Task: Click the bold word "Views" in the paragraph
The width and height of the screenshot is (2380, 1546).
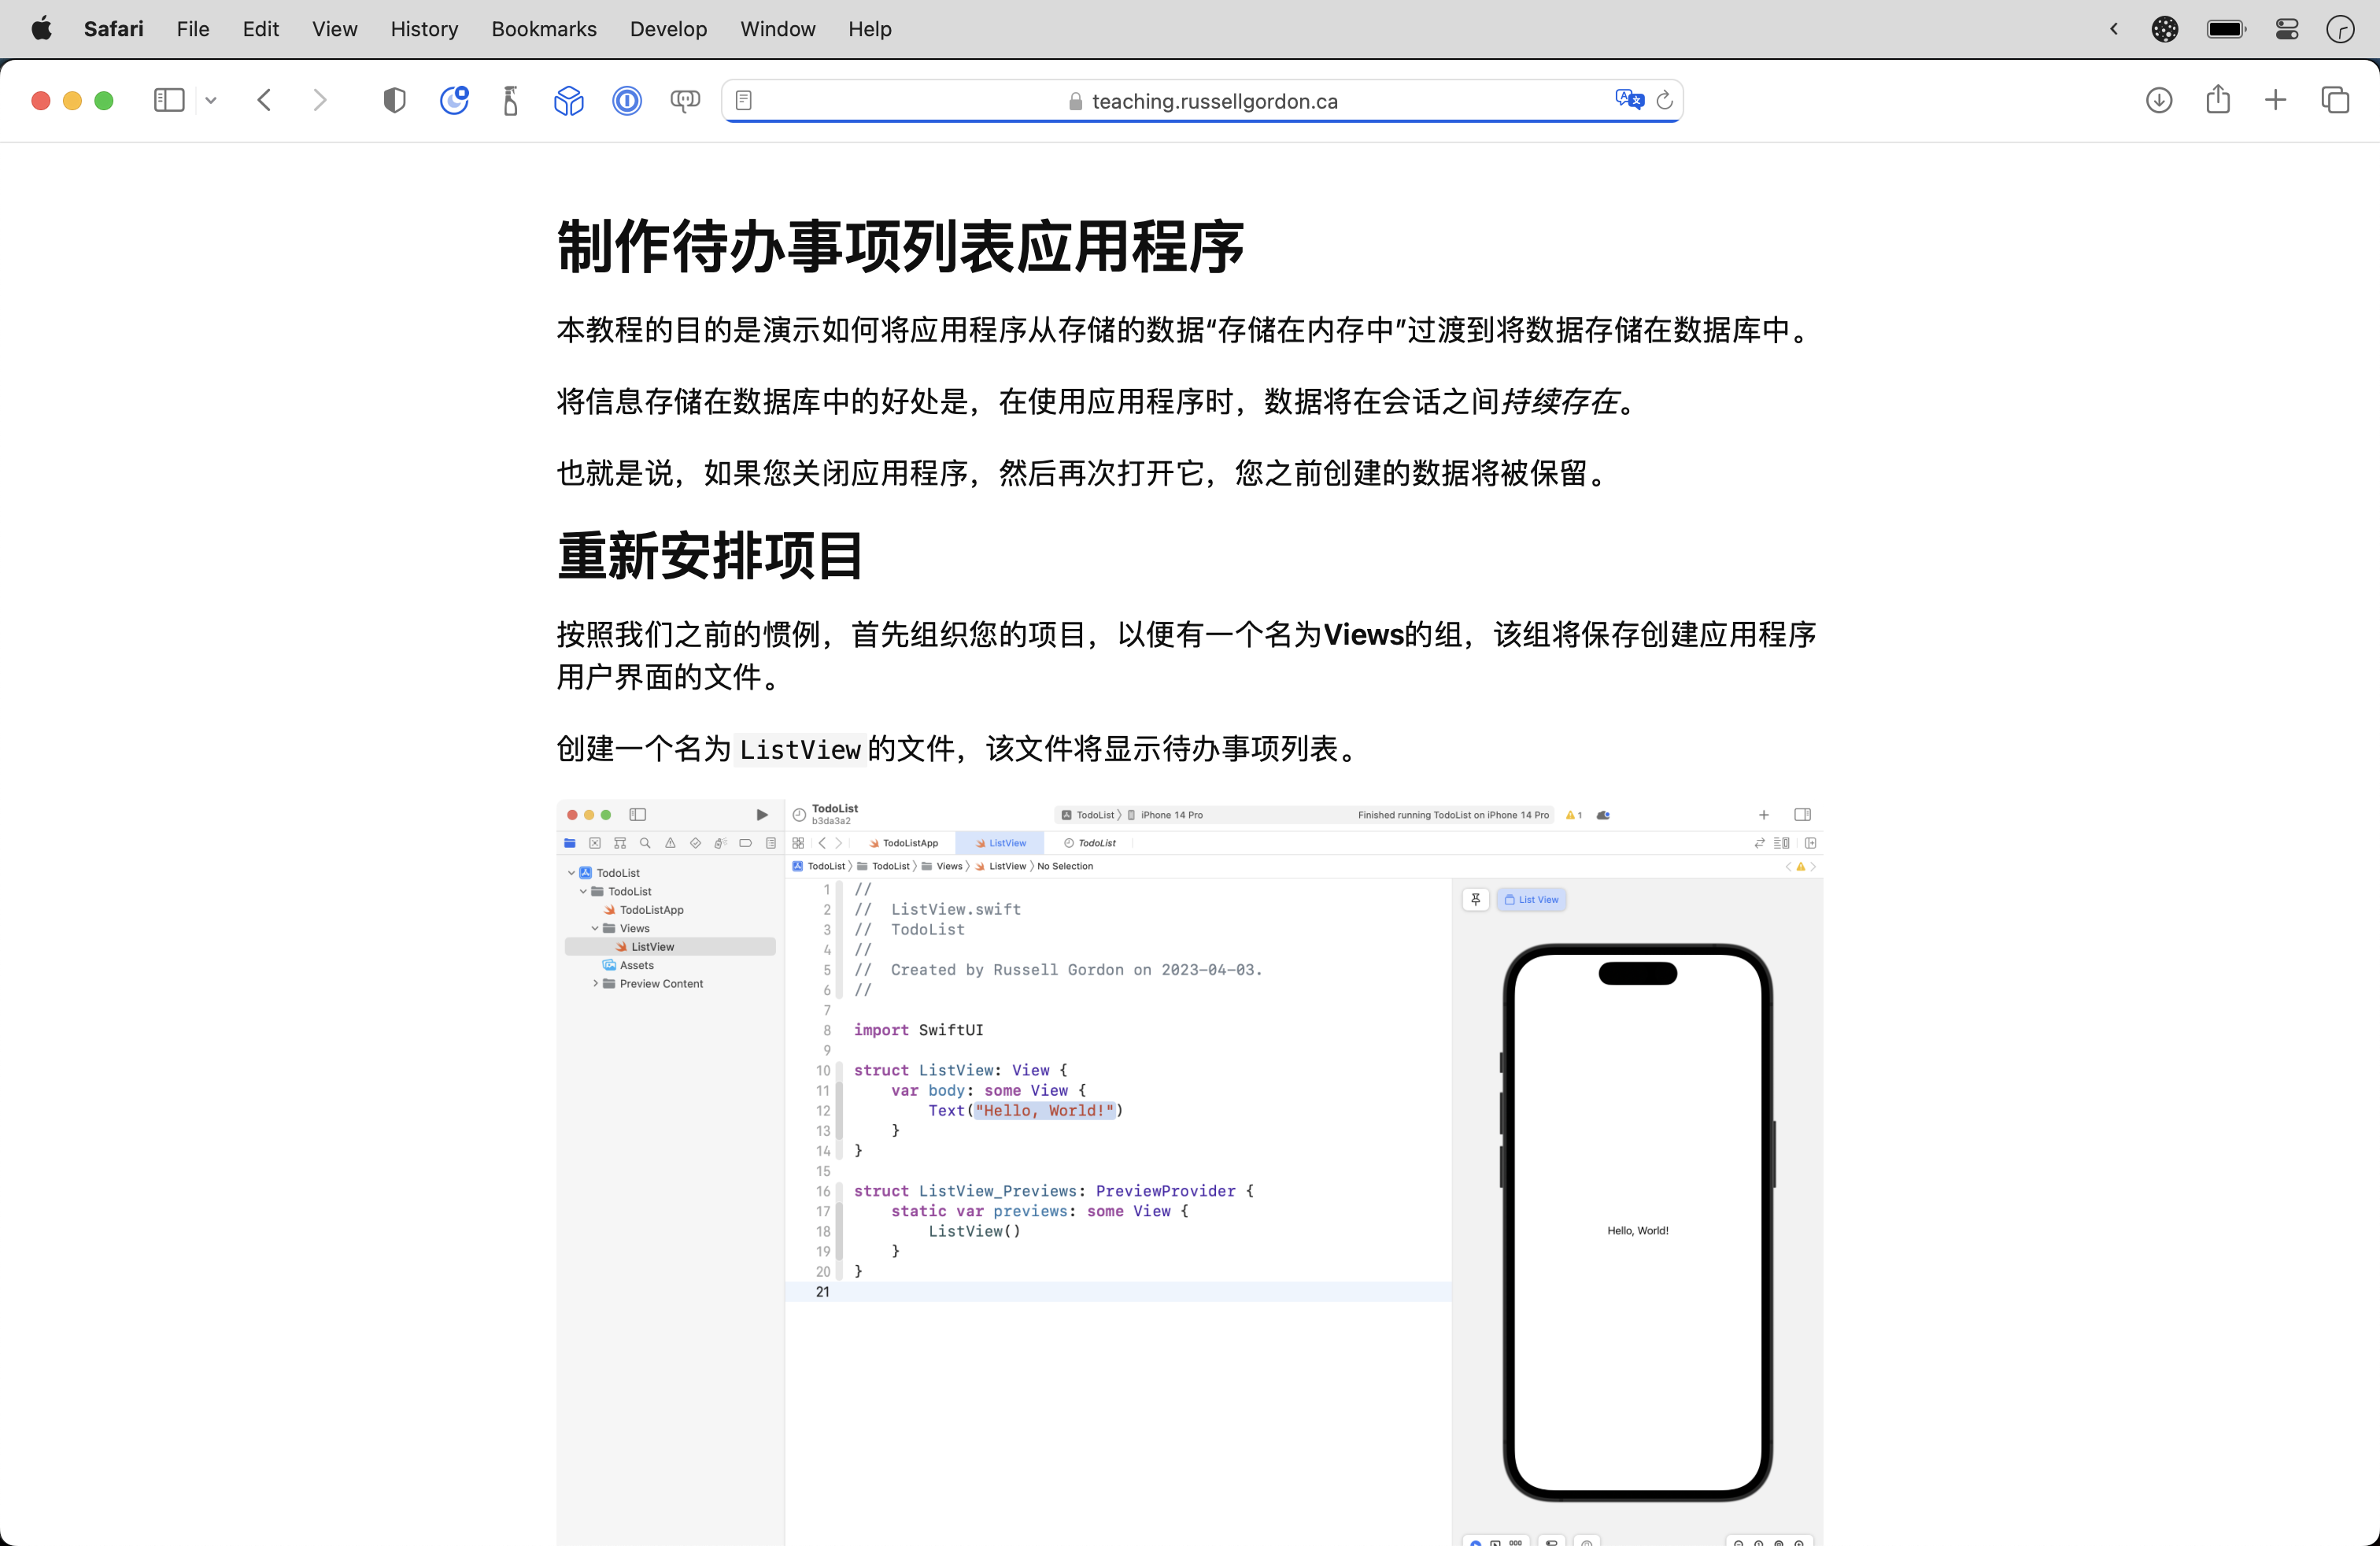Action: [x=1363, y=634]
